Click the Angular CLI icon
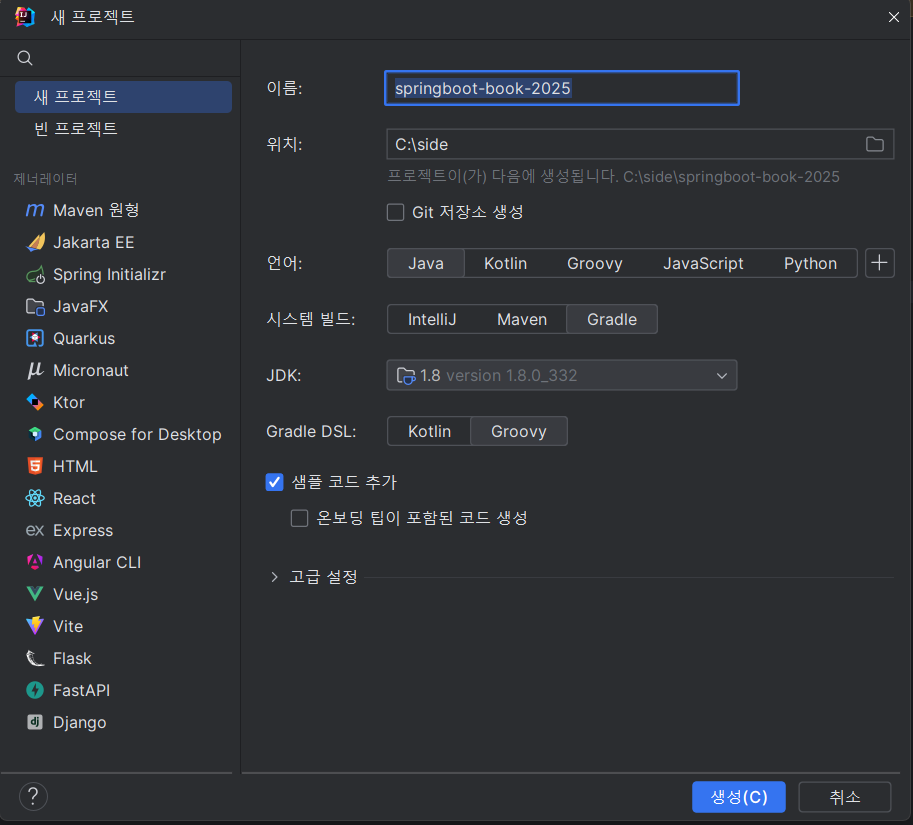This screenshot has width=913, height=825. 35,562
